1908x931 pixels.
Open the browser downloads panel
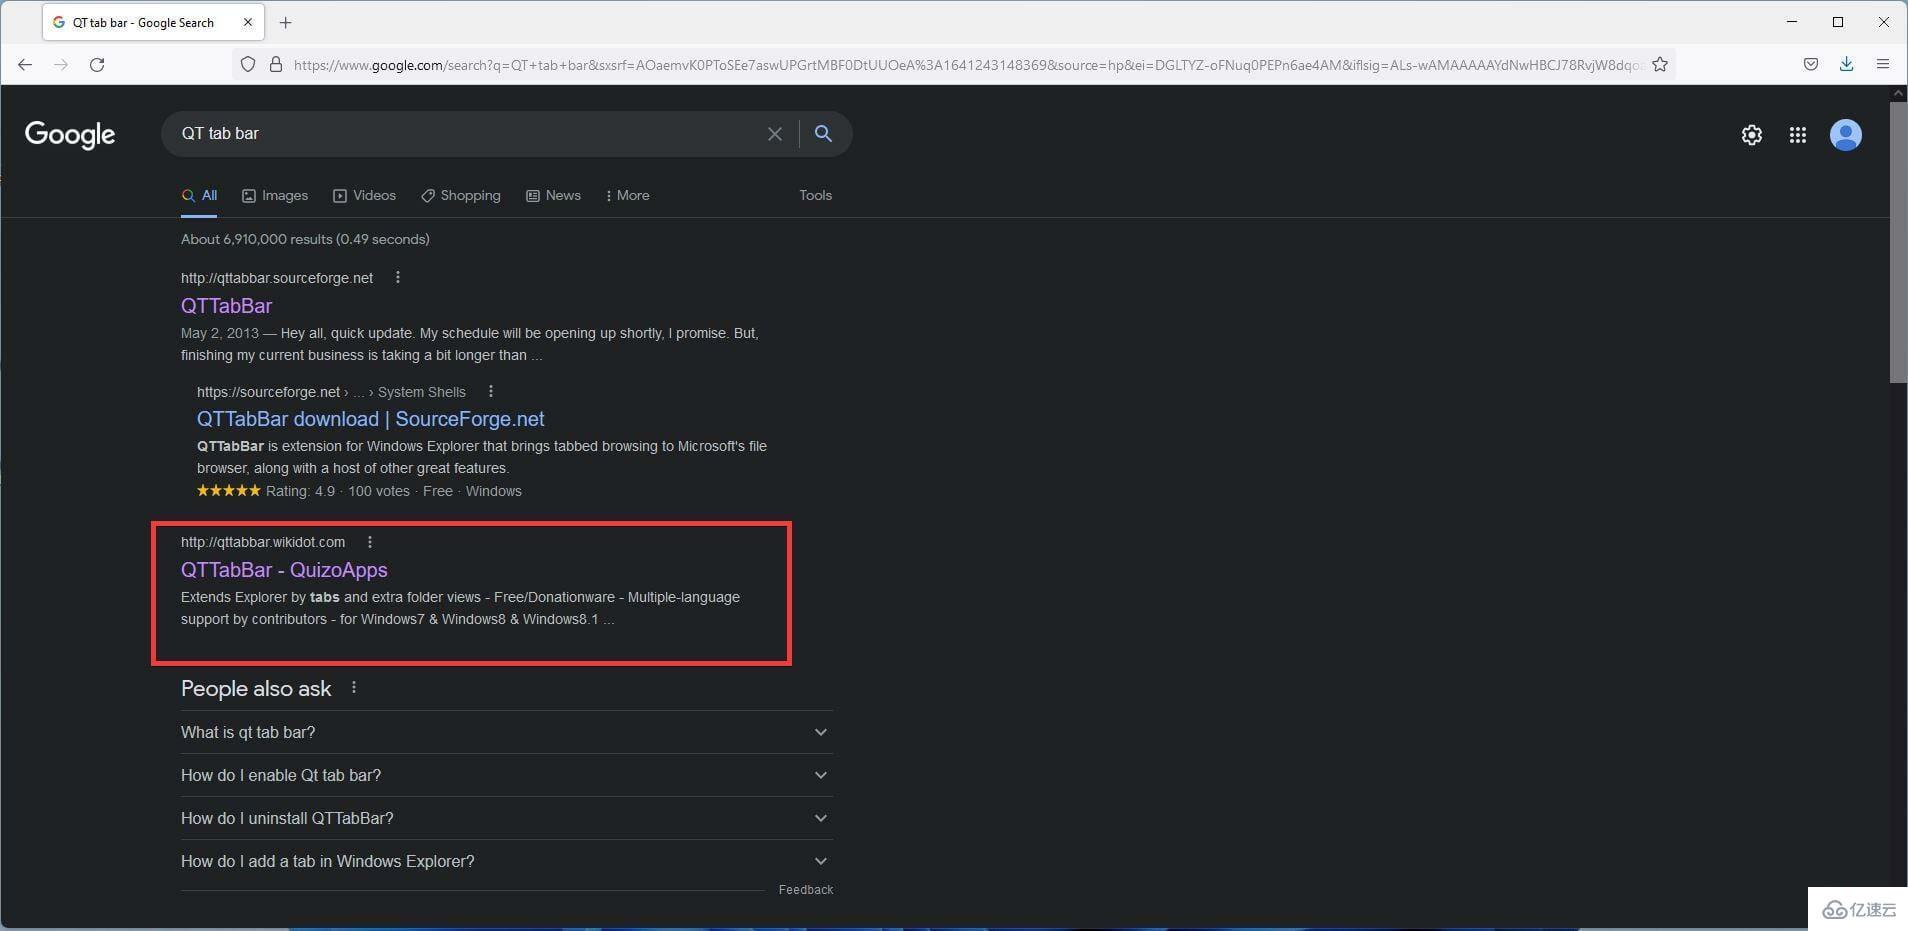point(1846,64)
